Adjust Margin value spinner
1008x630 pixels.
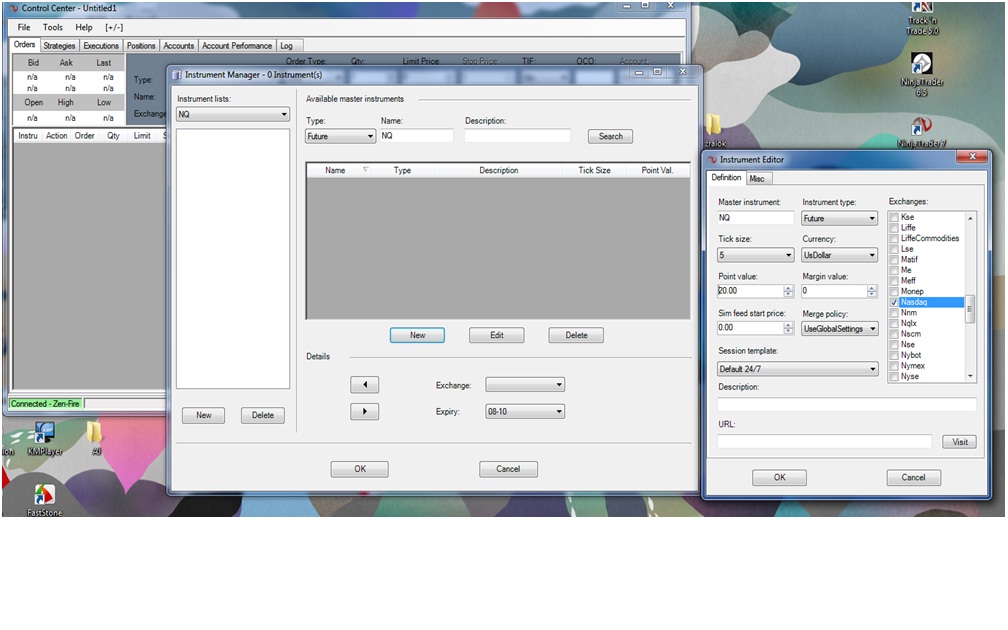(x=872, y=291)
